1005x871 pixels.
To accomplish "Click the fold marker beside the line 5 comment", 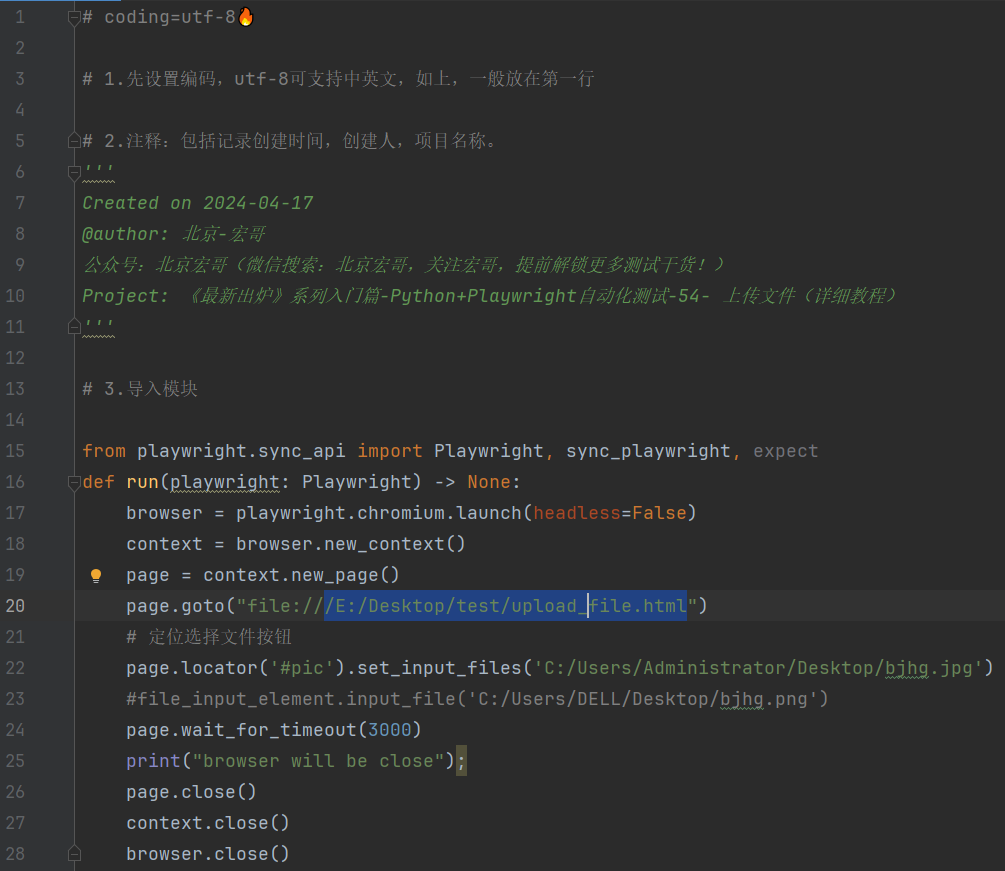I will coord(74,140).
